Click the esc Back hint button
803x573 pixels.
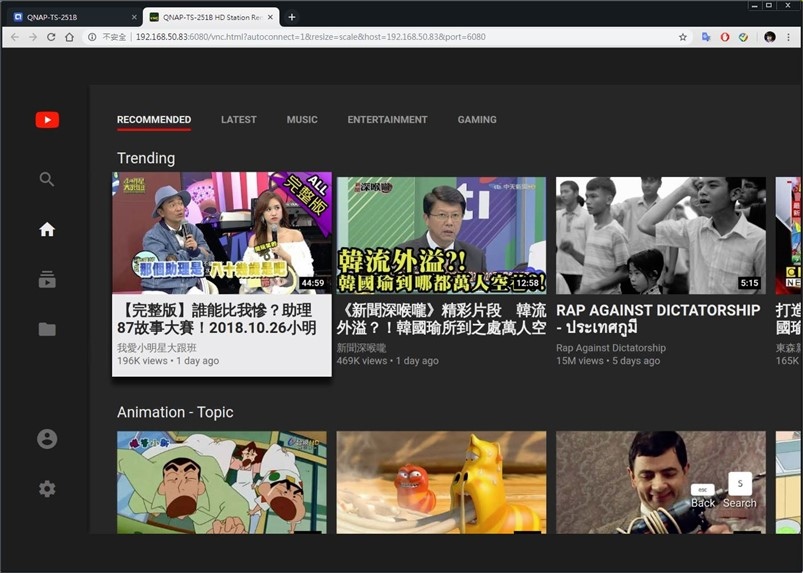[x=703, y=497]
